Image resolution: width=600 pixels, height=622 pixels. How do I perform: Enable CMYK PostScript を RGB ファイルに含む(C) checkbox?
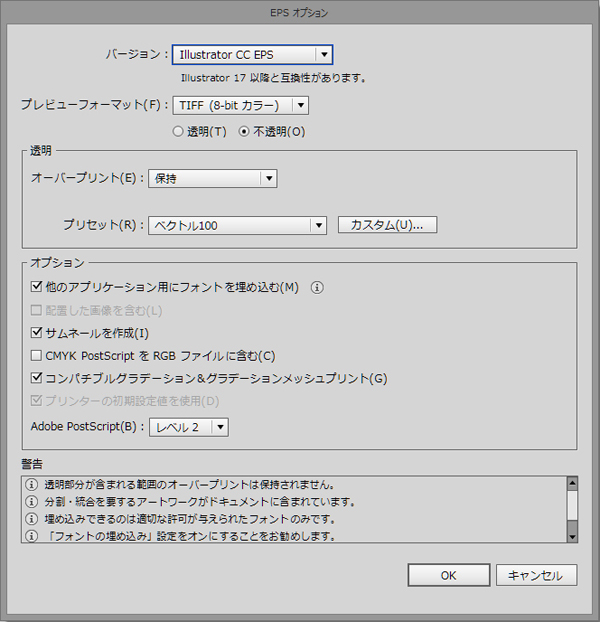[x=36, y=355]
